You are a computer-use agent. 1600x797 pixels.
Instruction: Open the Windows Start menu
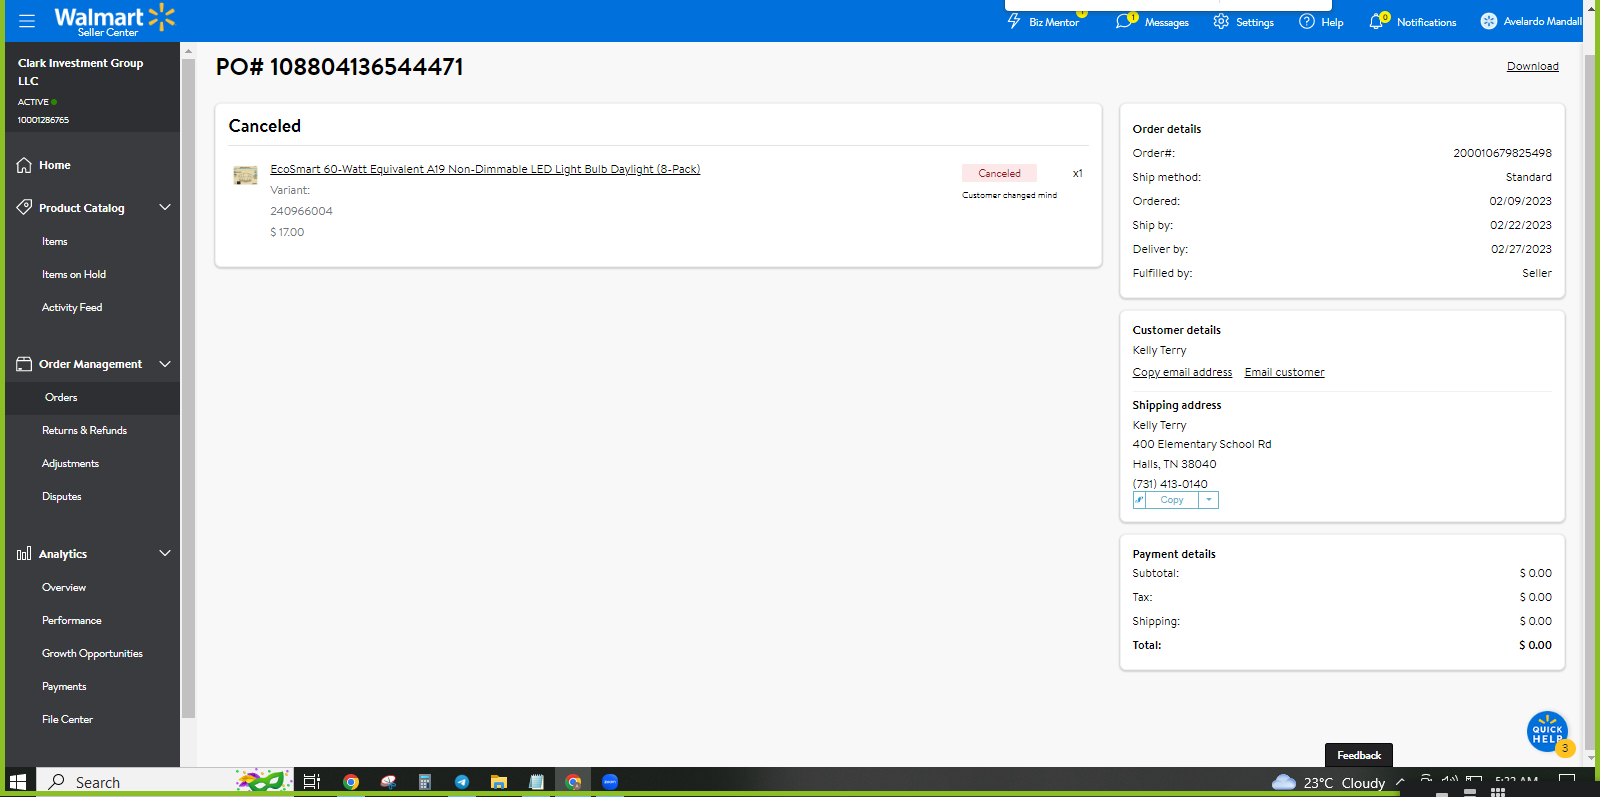(17, 782)
